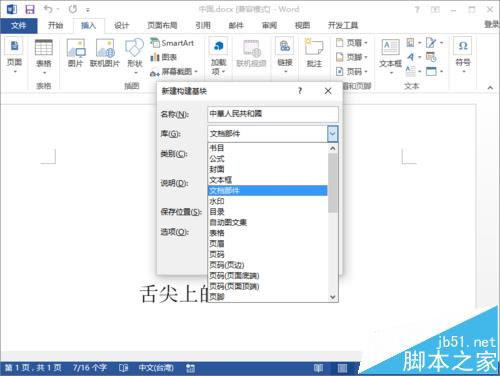Image resolution: width=500 pixels, height=376 pixels.
Task: Open the 形状 shapes gallery
Action: (135, 55)
